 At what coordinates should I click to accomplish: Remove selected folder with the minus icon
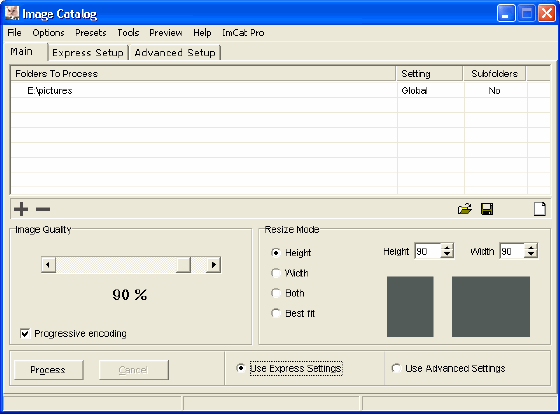pos(43,209)
